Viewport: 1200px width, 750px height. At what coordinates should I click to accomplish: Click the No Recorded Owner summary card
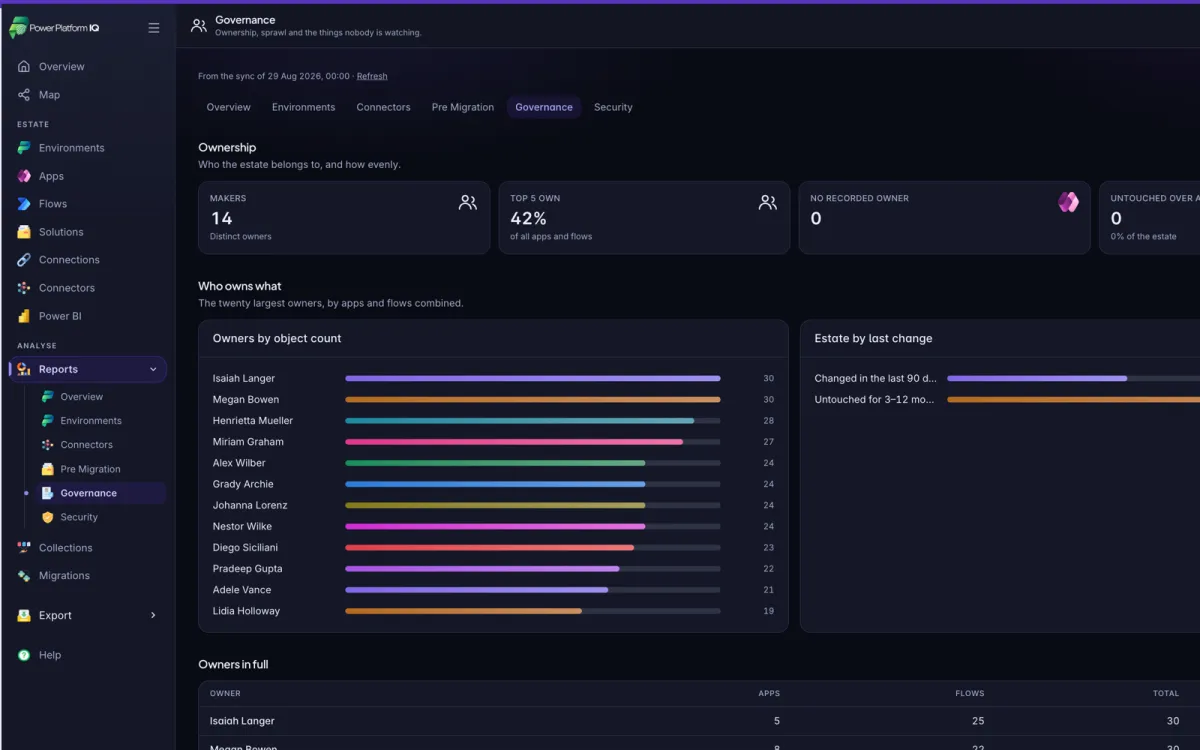(944, 218)
